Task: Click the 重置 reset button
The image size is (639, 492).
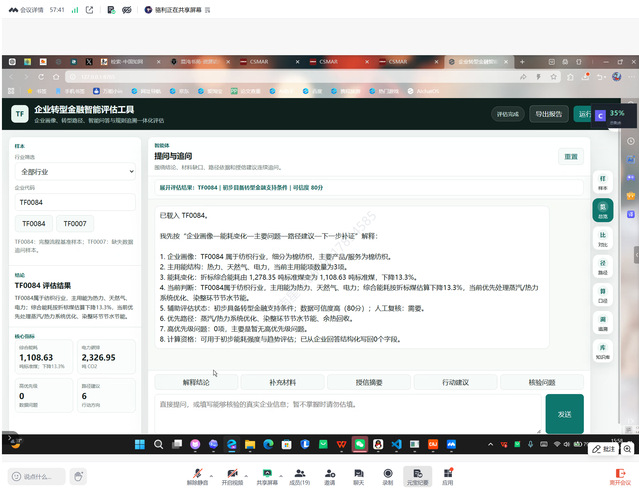Action: (x=571, y=157)
